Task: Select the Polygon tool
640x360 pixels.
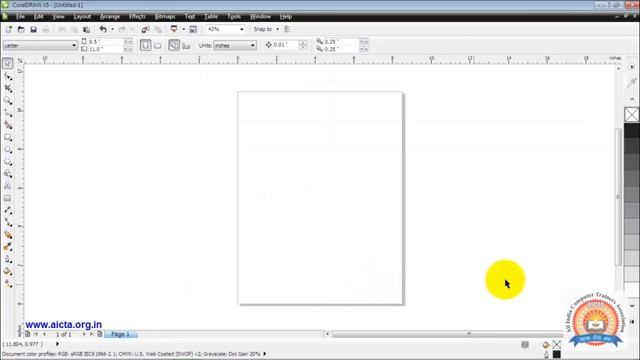Action: (x=7, y=162)
